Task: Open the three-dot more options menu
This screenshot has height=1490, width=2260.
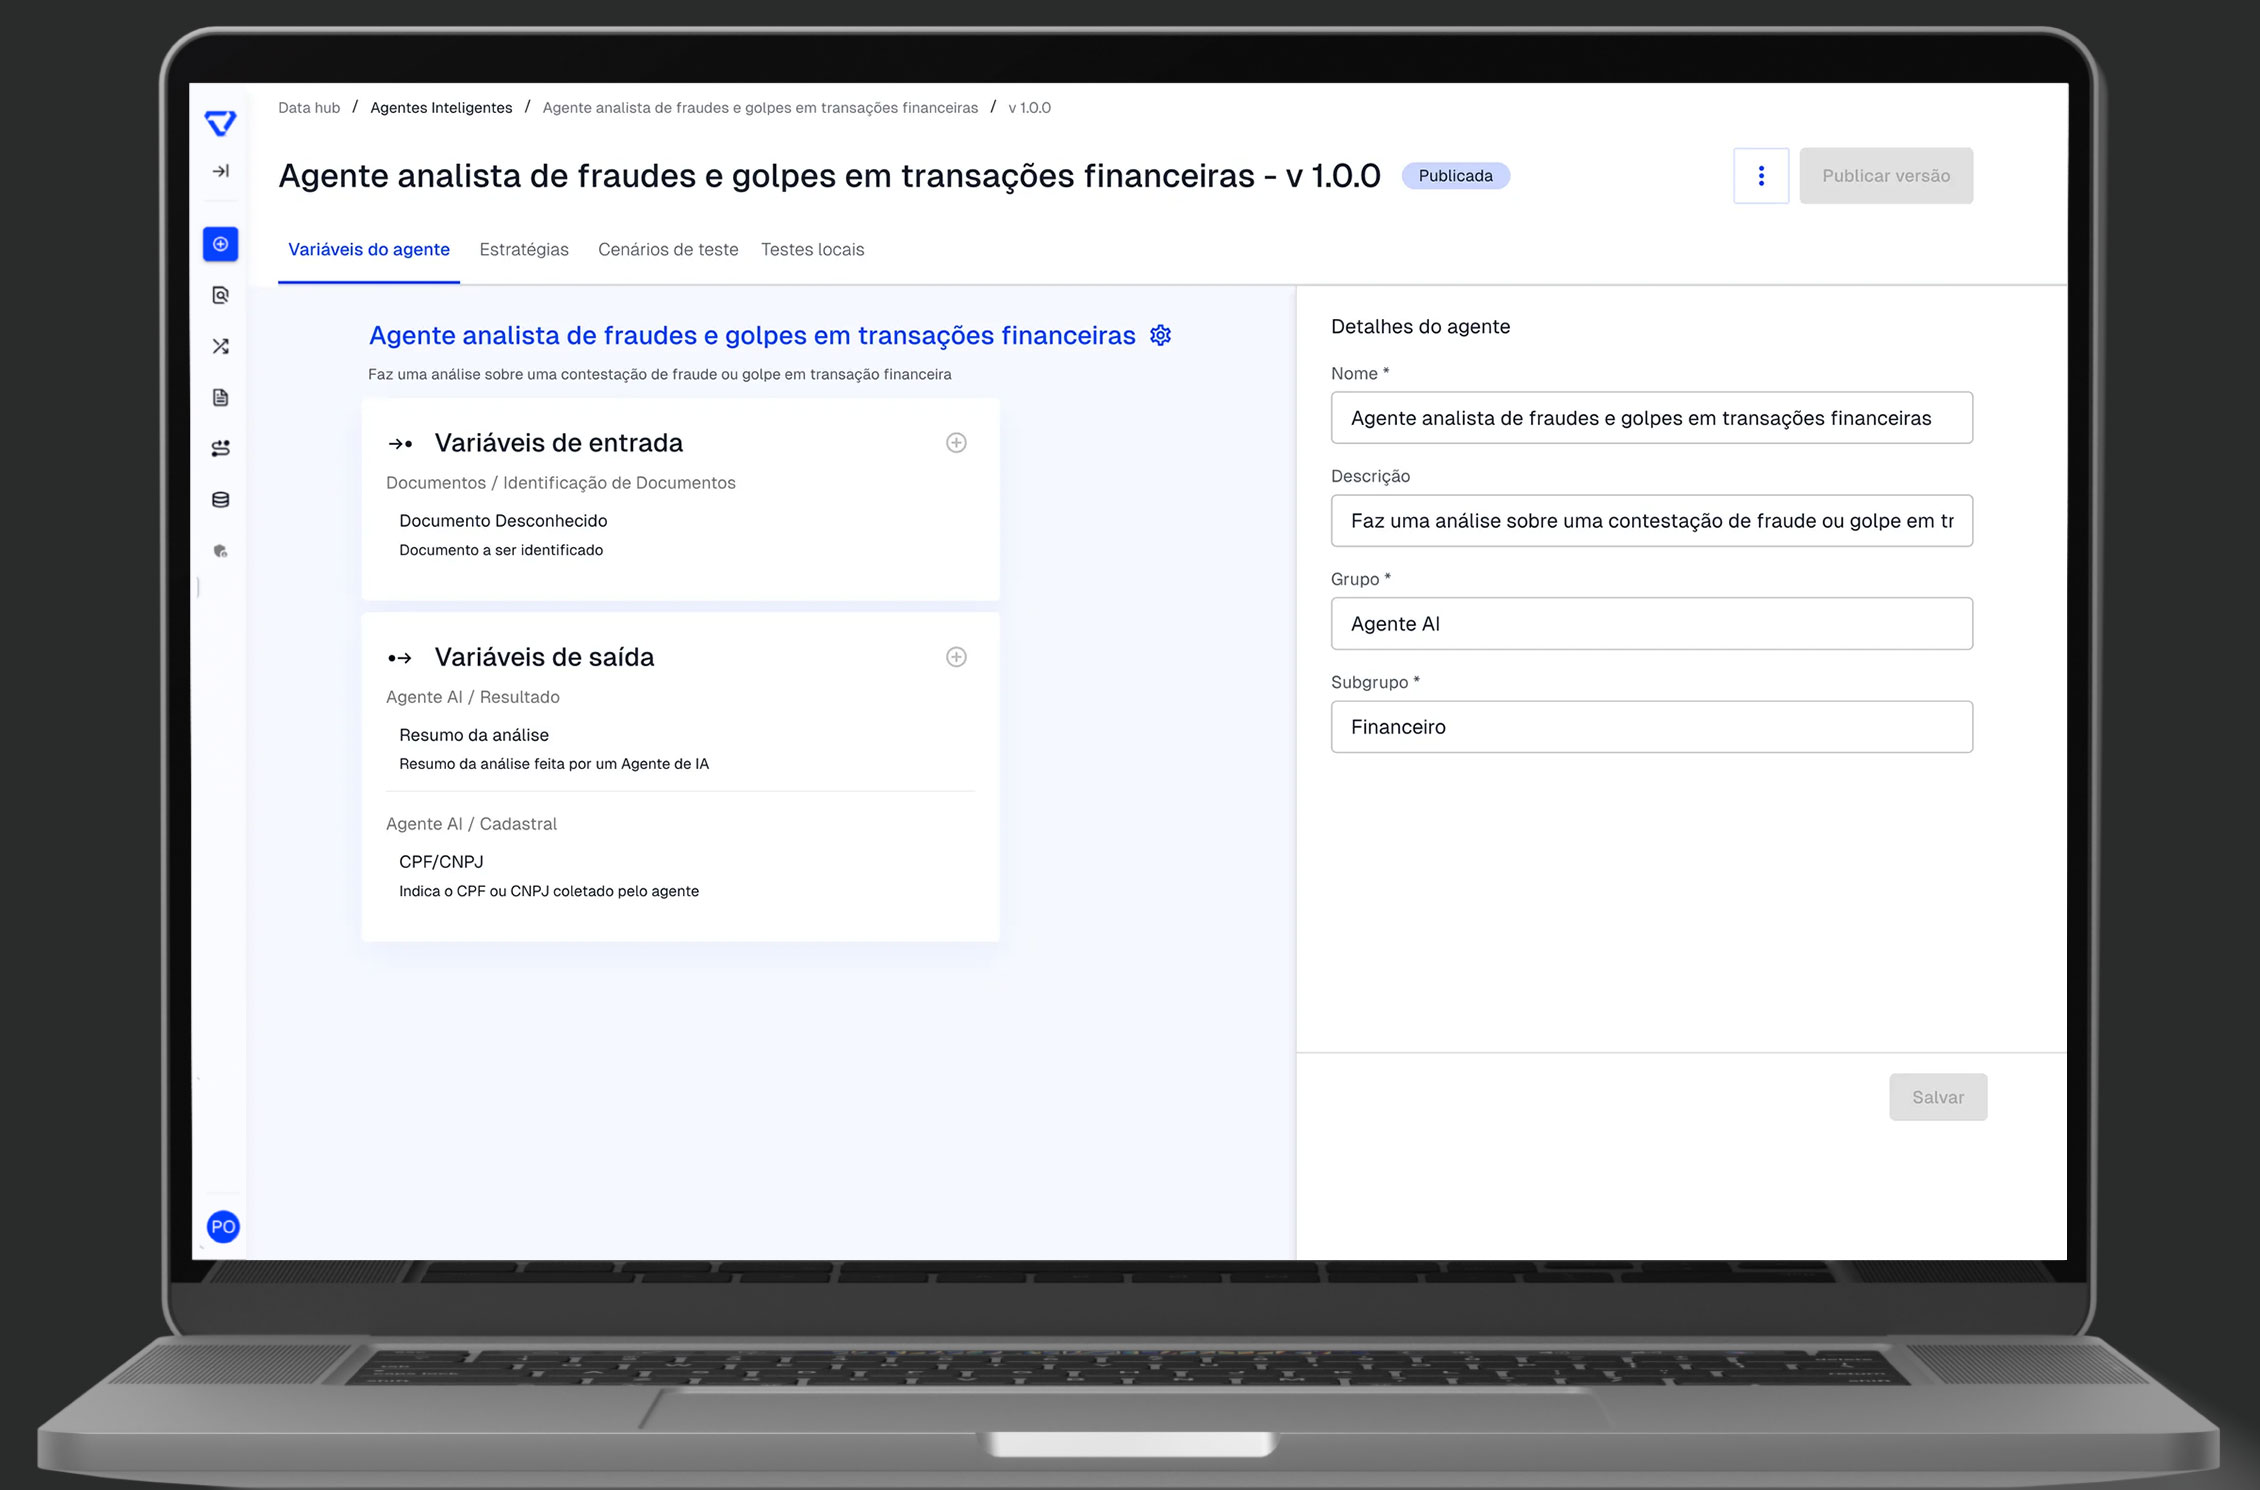Action: [1761, 176]
